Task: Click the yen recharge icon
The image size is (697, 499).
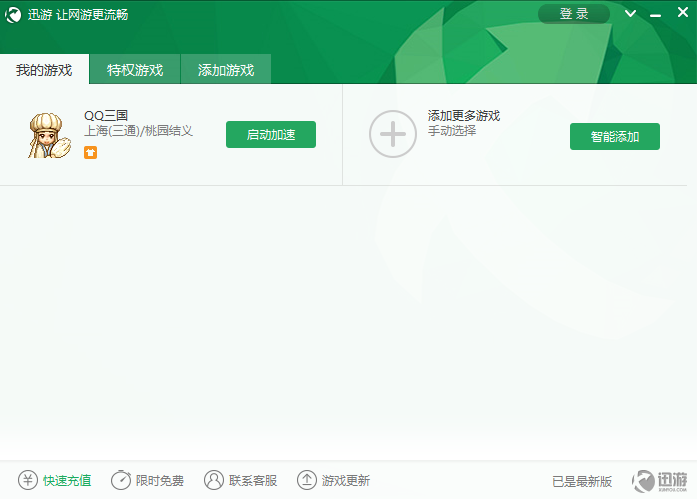Action: [28, 480]
